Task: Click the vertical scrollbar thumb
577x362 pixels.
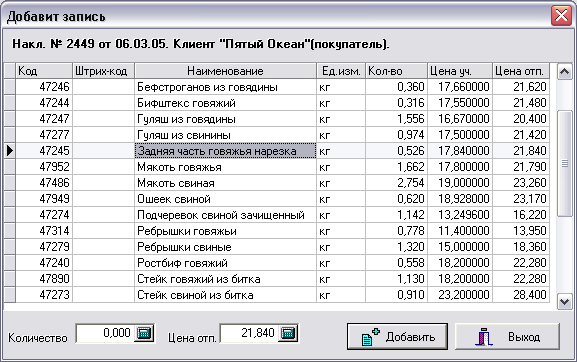Action: point(564,164)
